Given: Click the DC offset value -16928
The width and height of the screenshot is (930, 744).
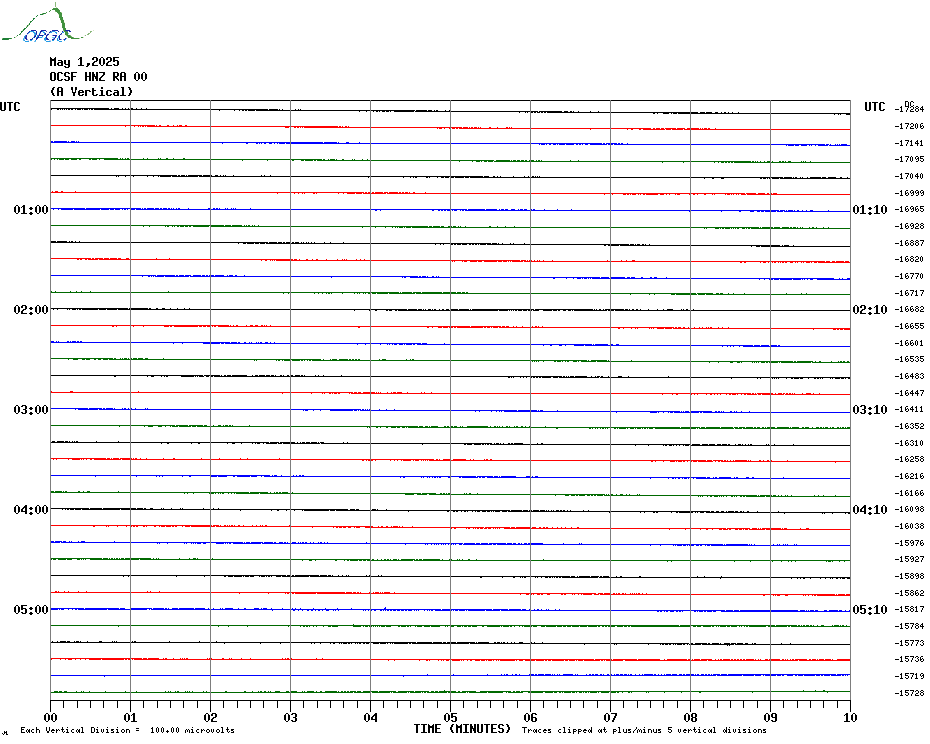Looking at the screenshot, I should pos(909,226).
